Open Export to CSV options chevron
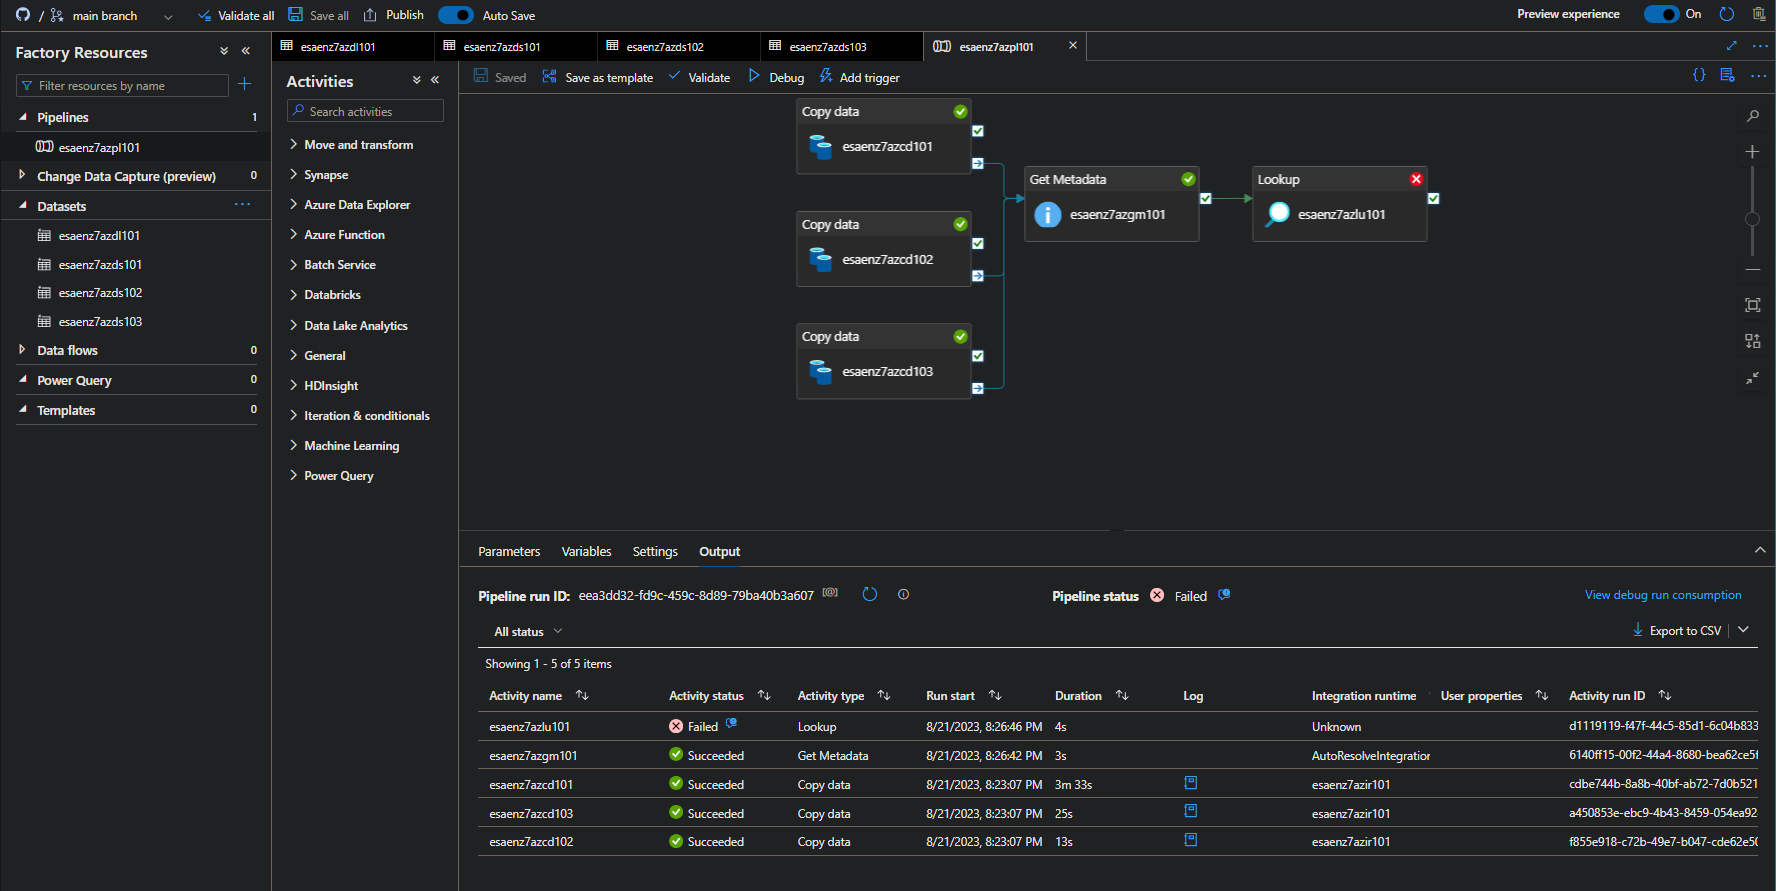Image resolution: width=1776 pixels, height=891 pixels. 1743,630
